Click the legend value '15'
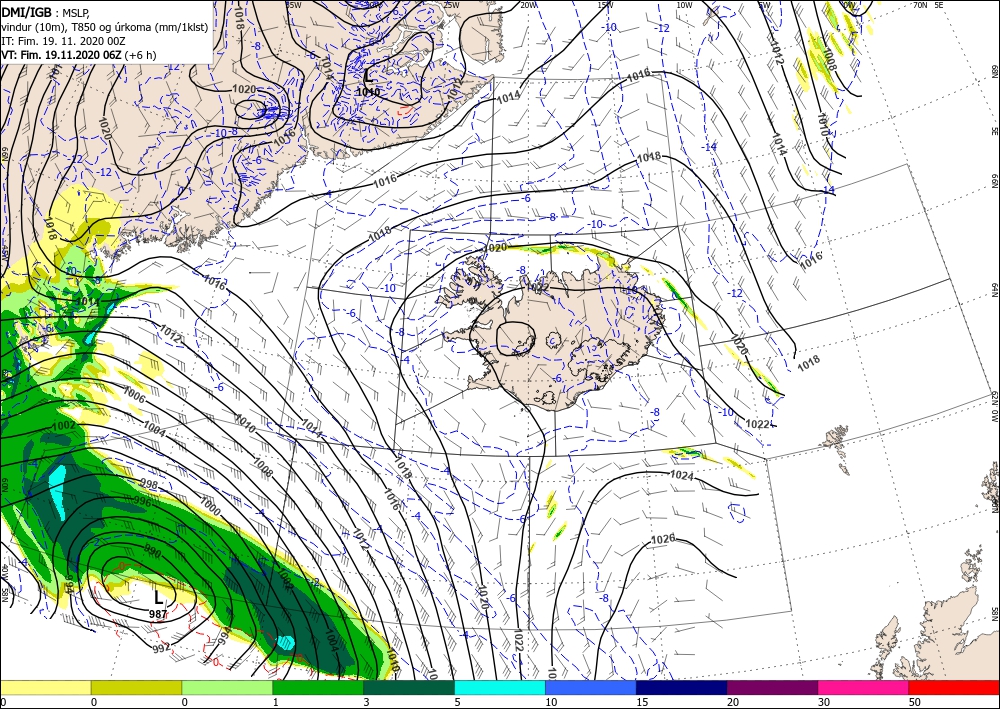This screenshot has height=709, width=1000. coord(642,702)
